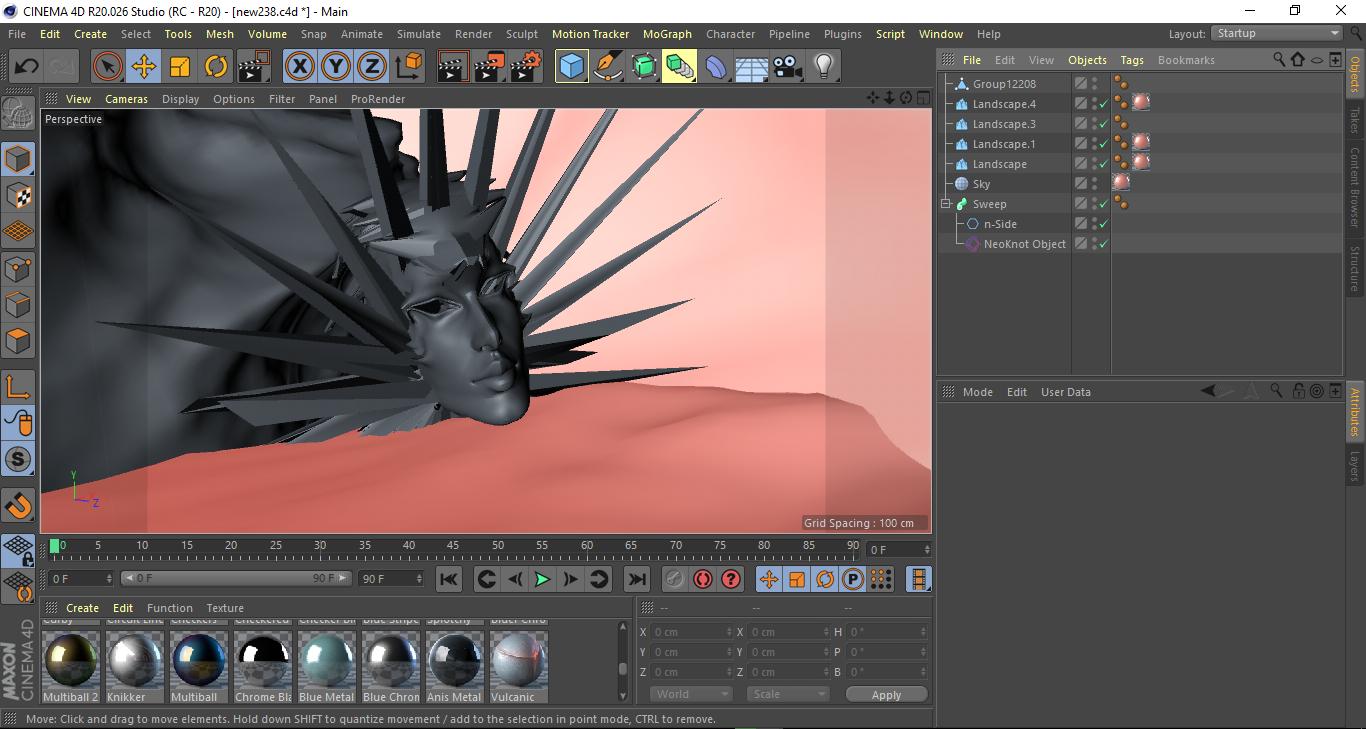Image resolution: width=1366 pixels, height=729 pixels.
Task: Open material manager Create menu
Action: coord(83,608)
